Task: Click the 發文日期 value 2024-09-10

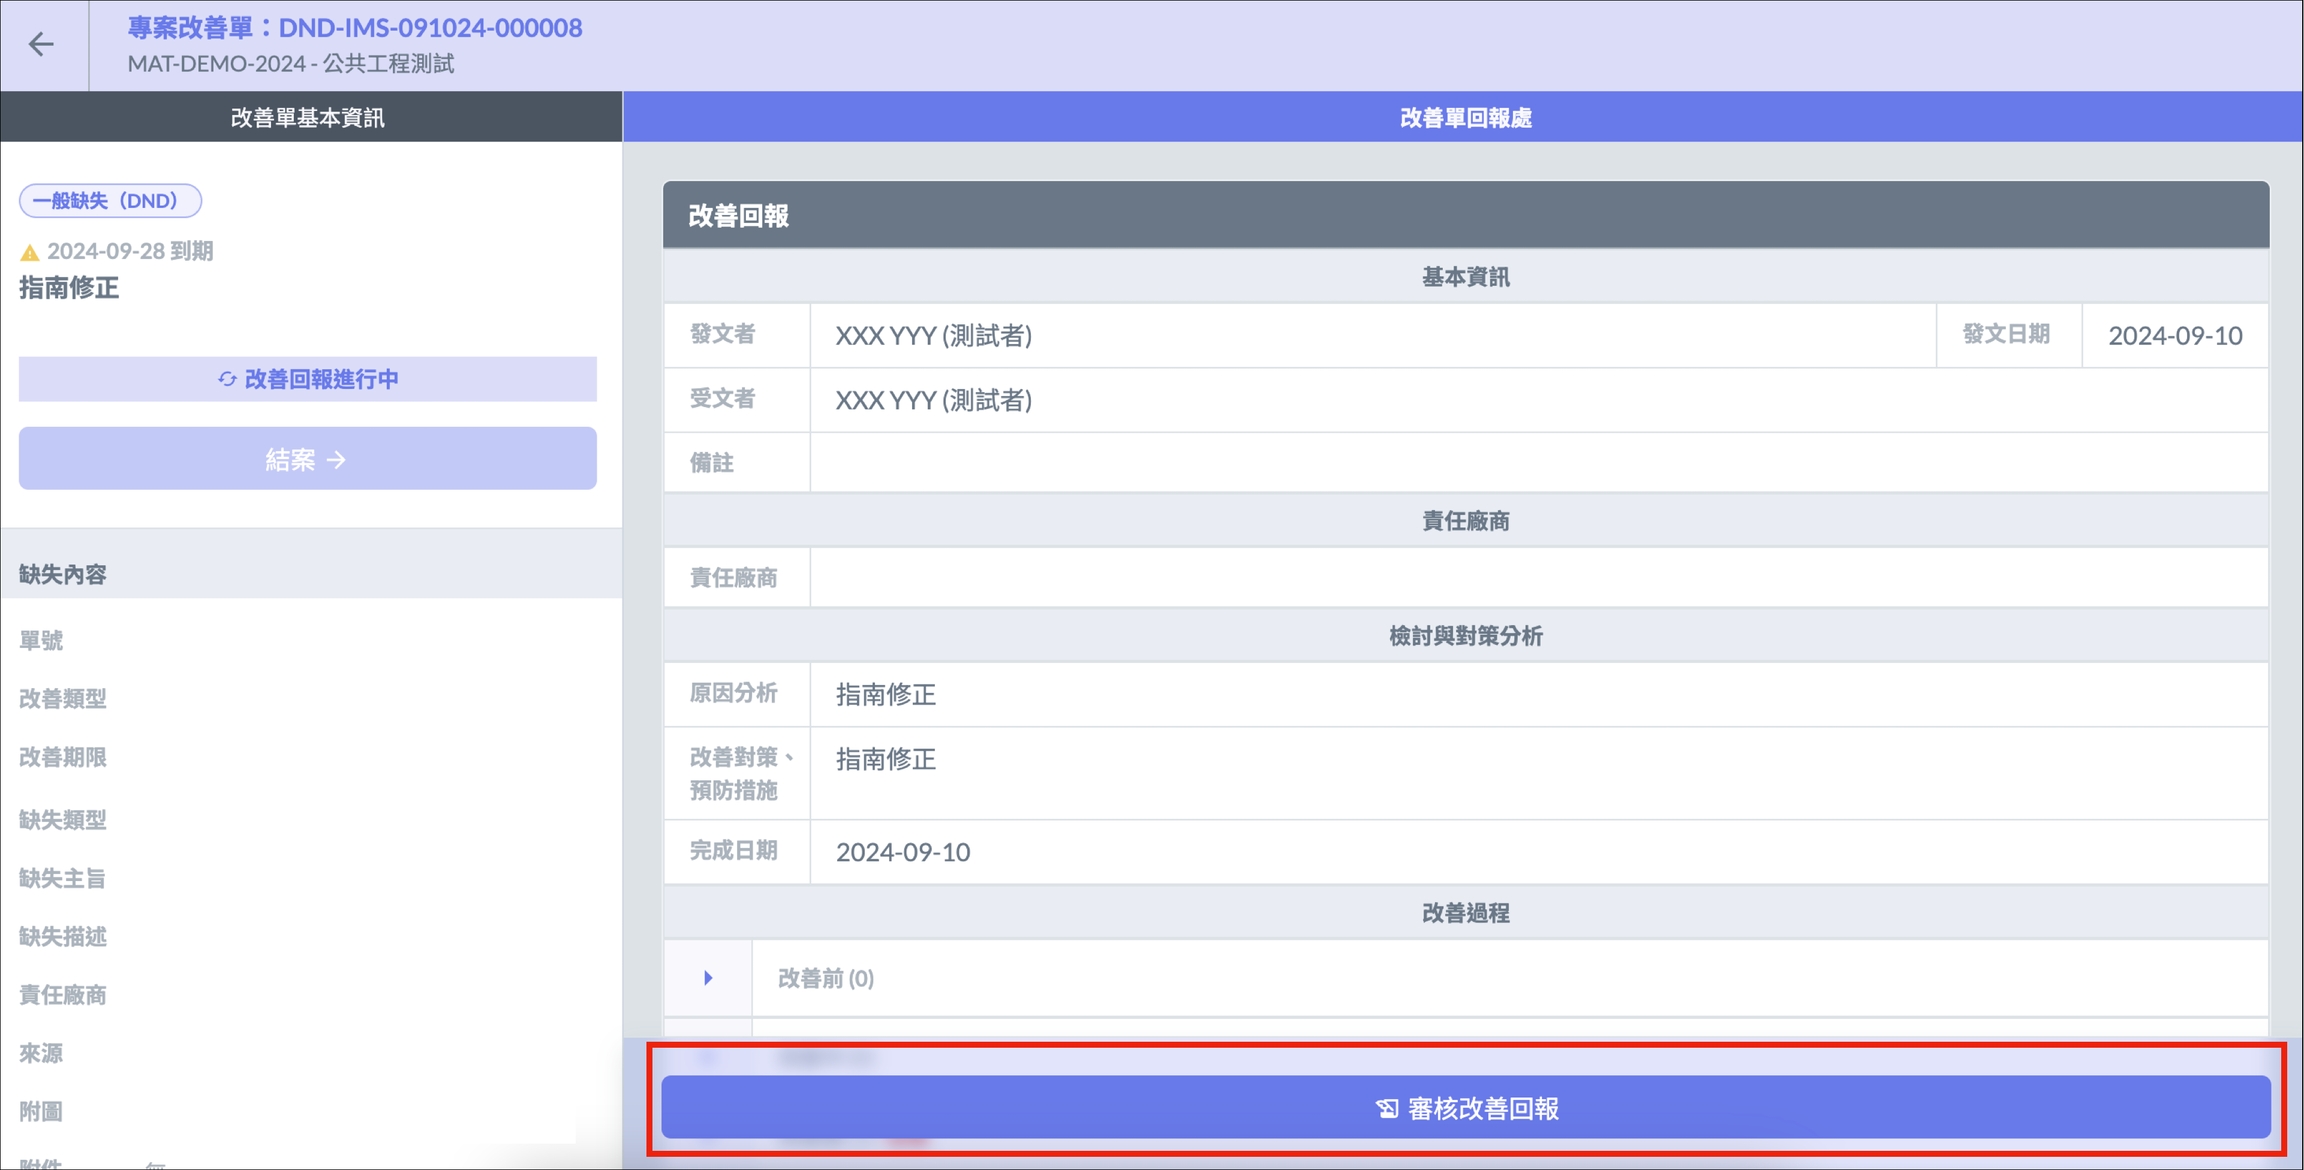Action: pos(2174,336)
